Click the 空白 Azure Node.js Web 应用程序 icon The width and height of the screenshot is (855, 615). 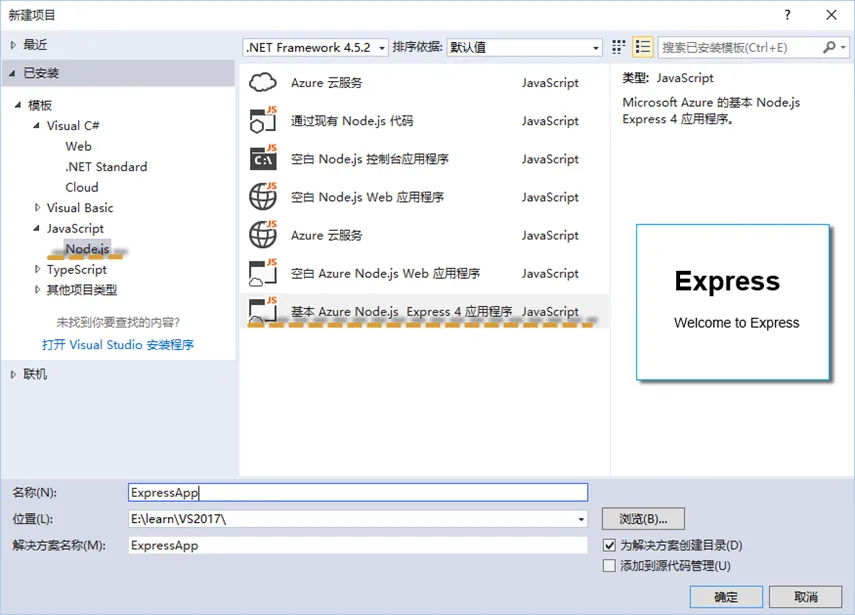pyautogui.click(x=263, y=273)
